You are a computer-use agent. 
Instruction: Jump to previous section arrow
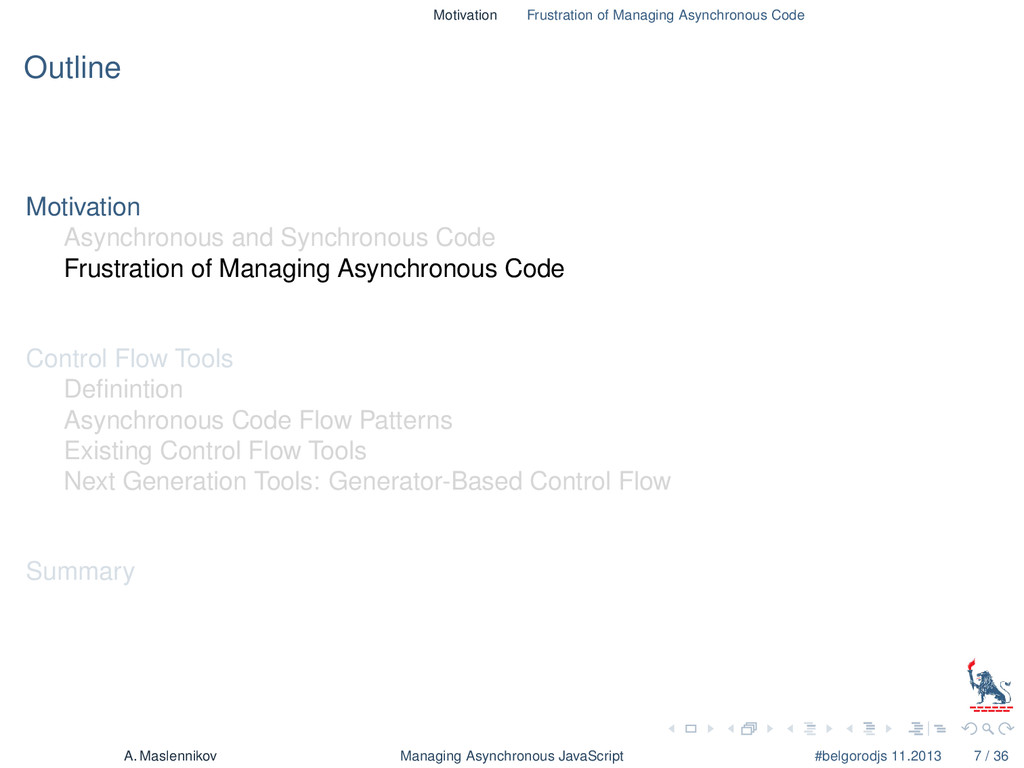click(x=850, y=728)
